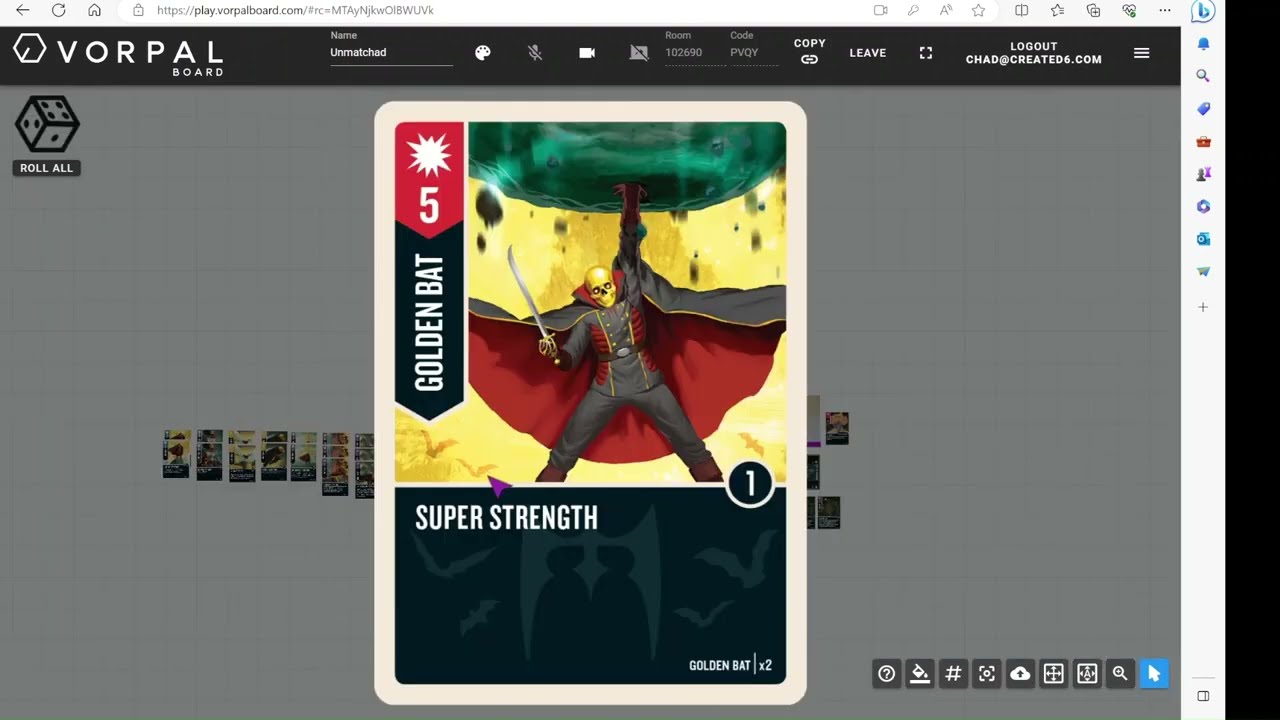Go back in the browser
1280x720 pixels.
coord(22,10)
